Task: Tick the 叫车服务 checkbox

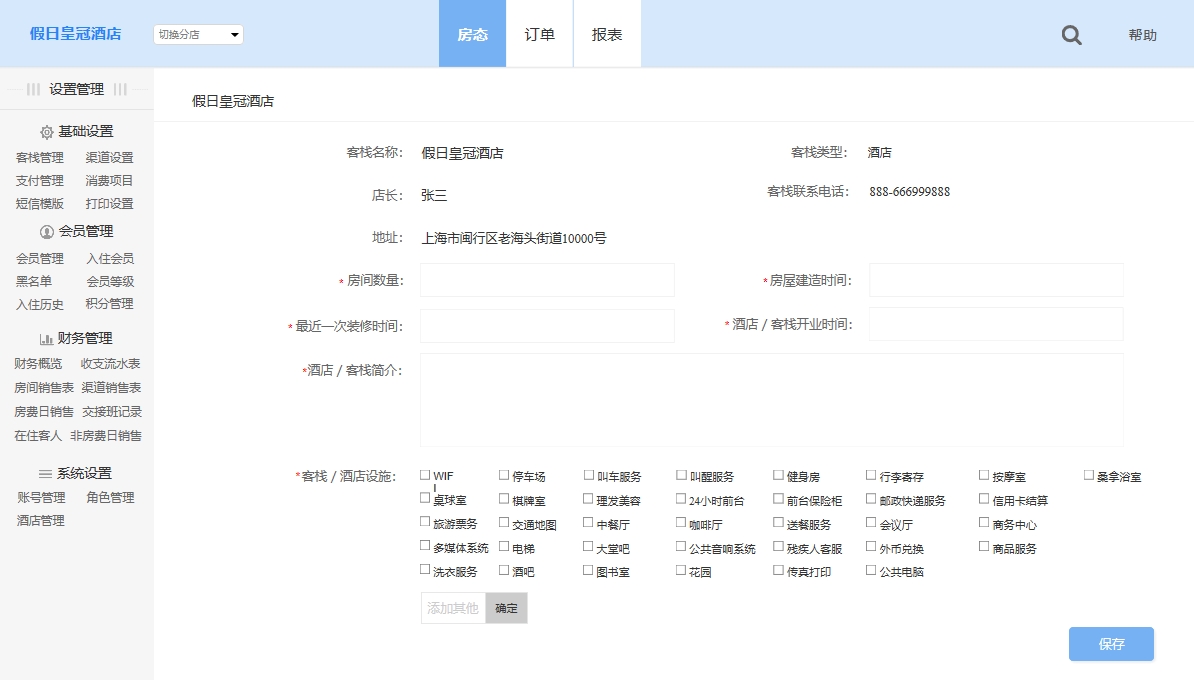Action: 589,475
